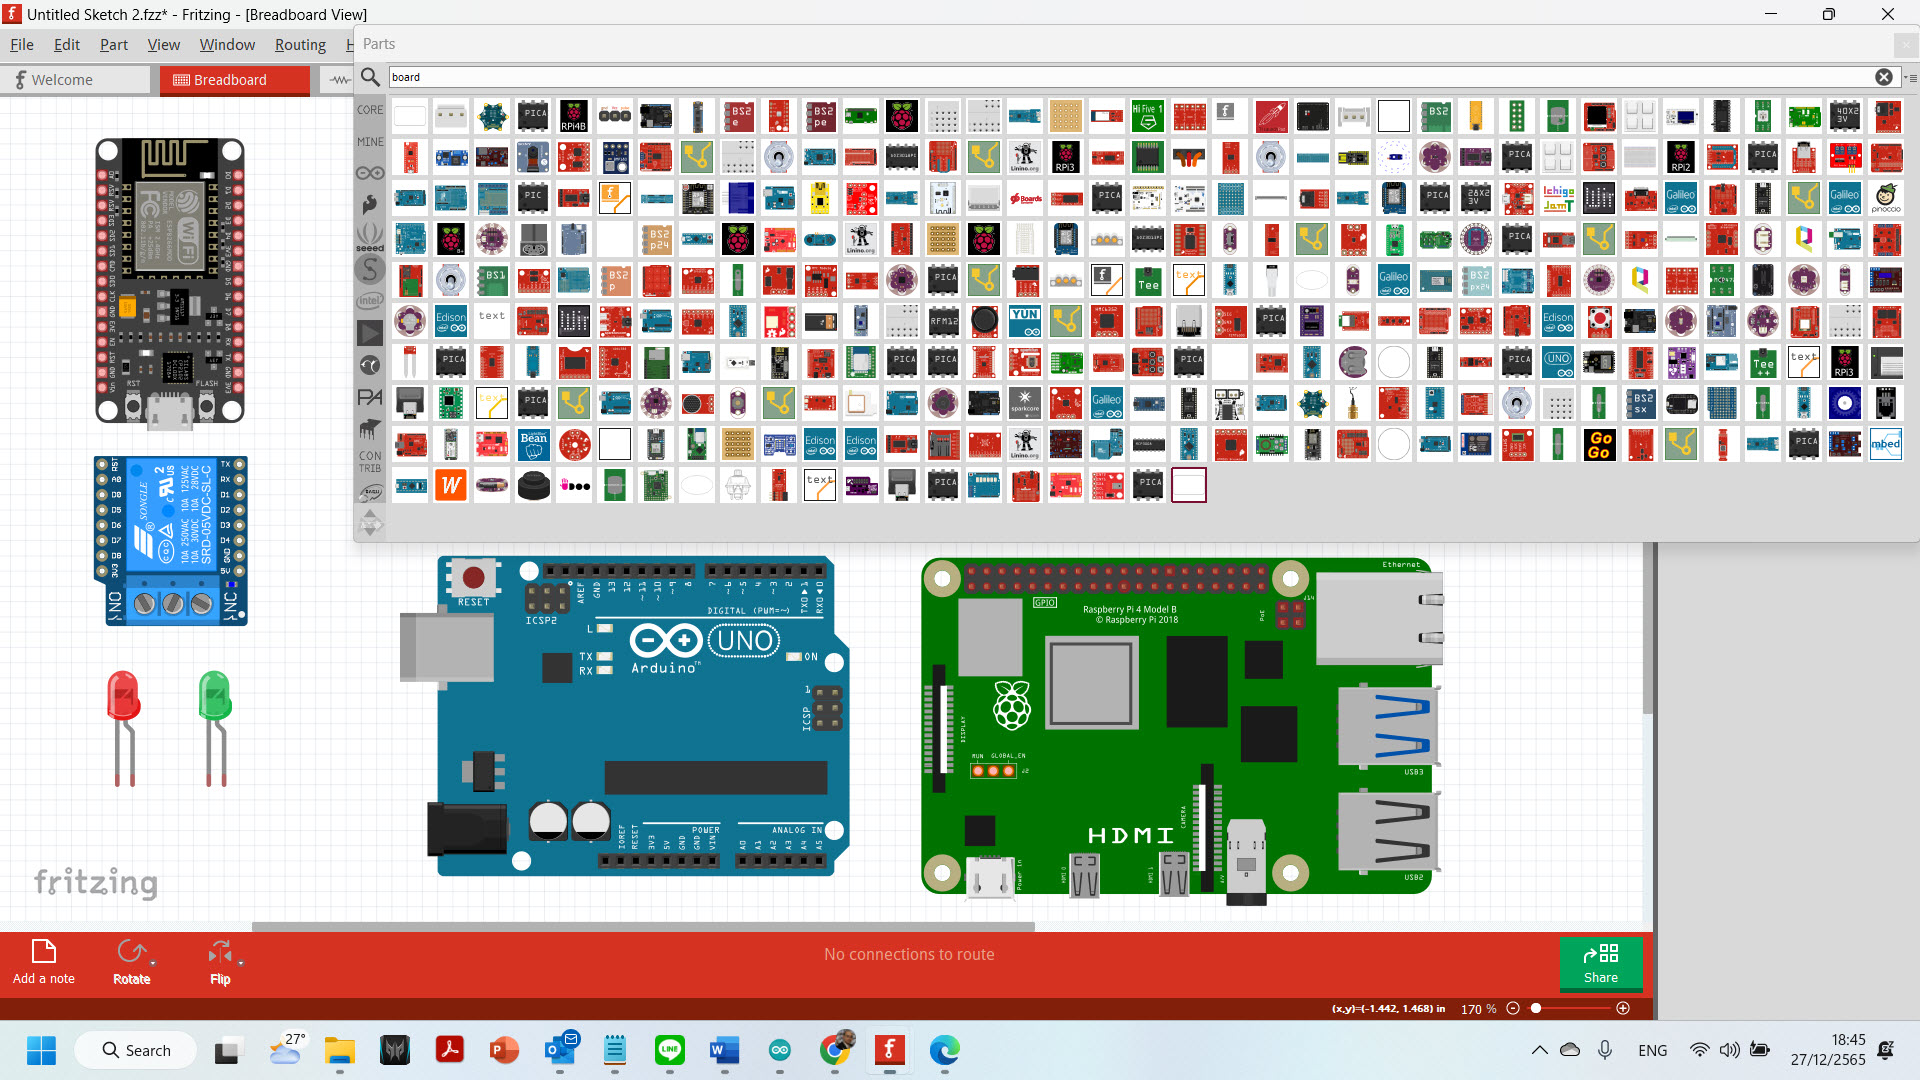The height and width of the screenshot is (1080, 1920).
Task: Select the BS2 p24 part icon
Action: click(656, 239)
